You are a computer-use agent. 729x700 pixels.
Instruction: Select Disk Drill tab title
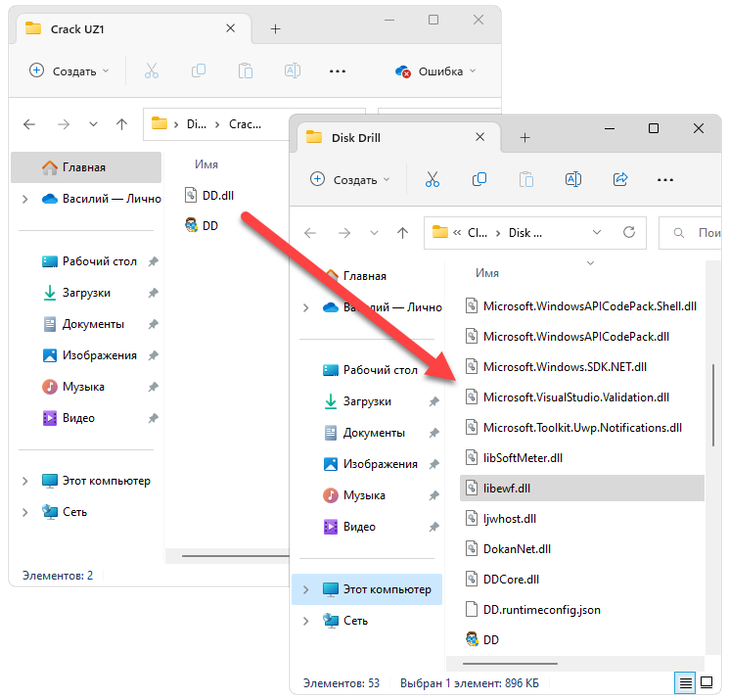(x=356, y=138)
